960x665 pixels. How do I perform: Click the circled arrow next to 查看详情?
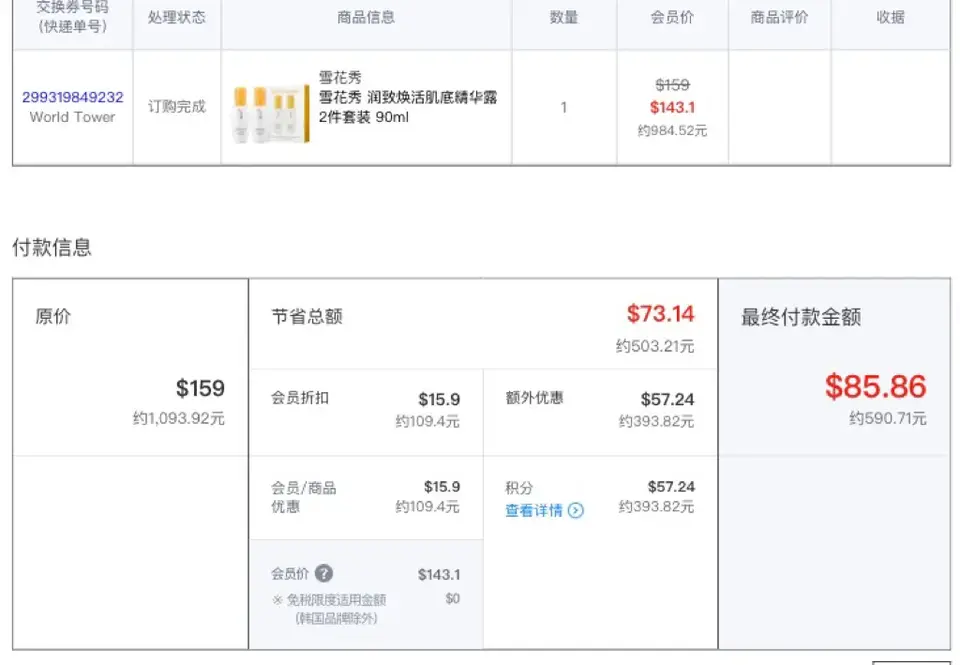coord(576,511)
